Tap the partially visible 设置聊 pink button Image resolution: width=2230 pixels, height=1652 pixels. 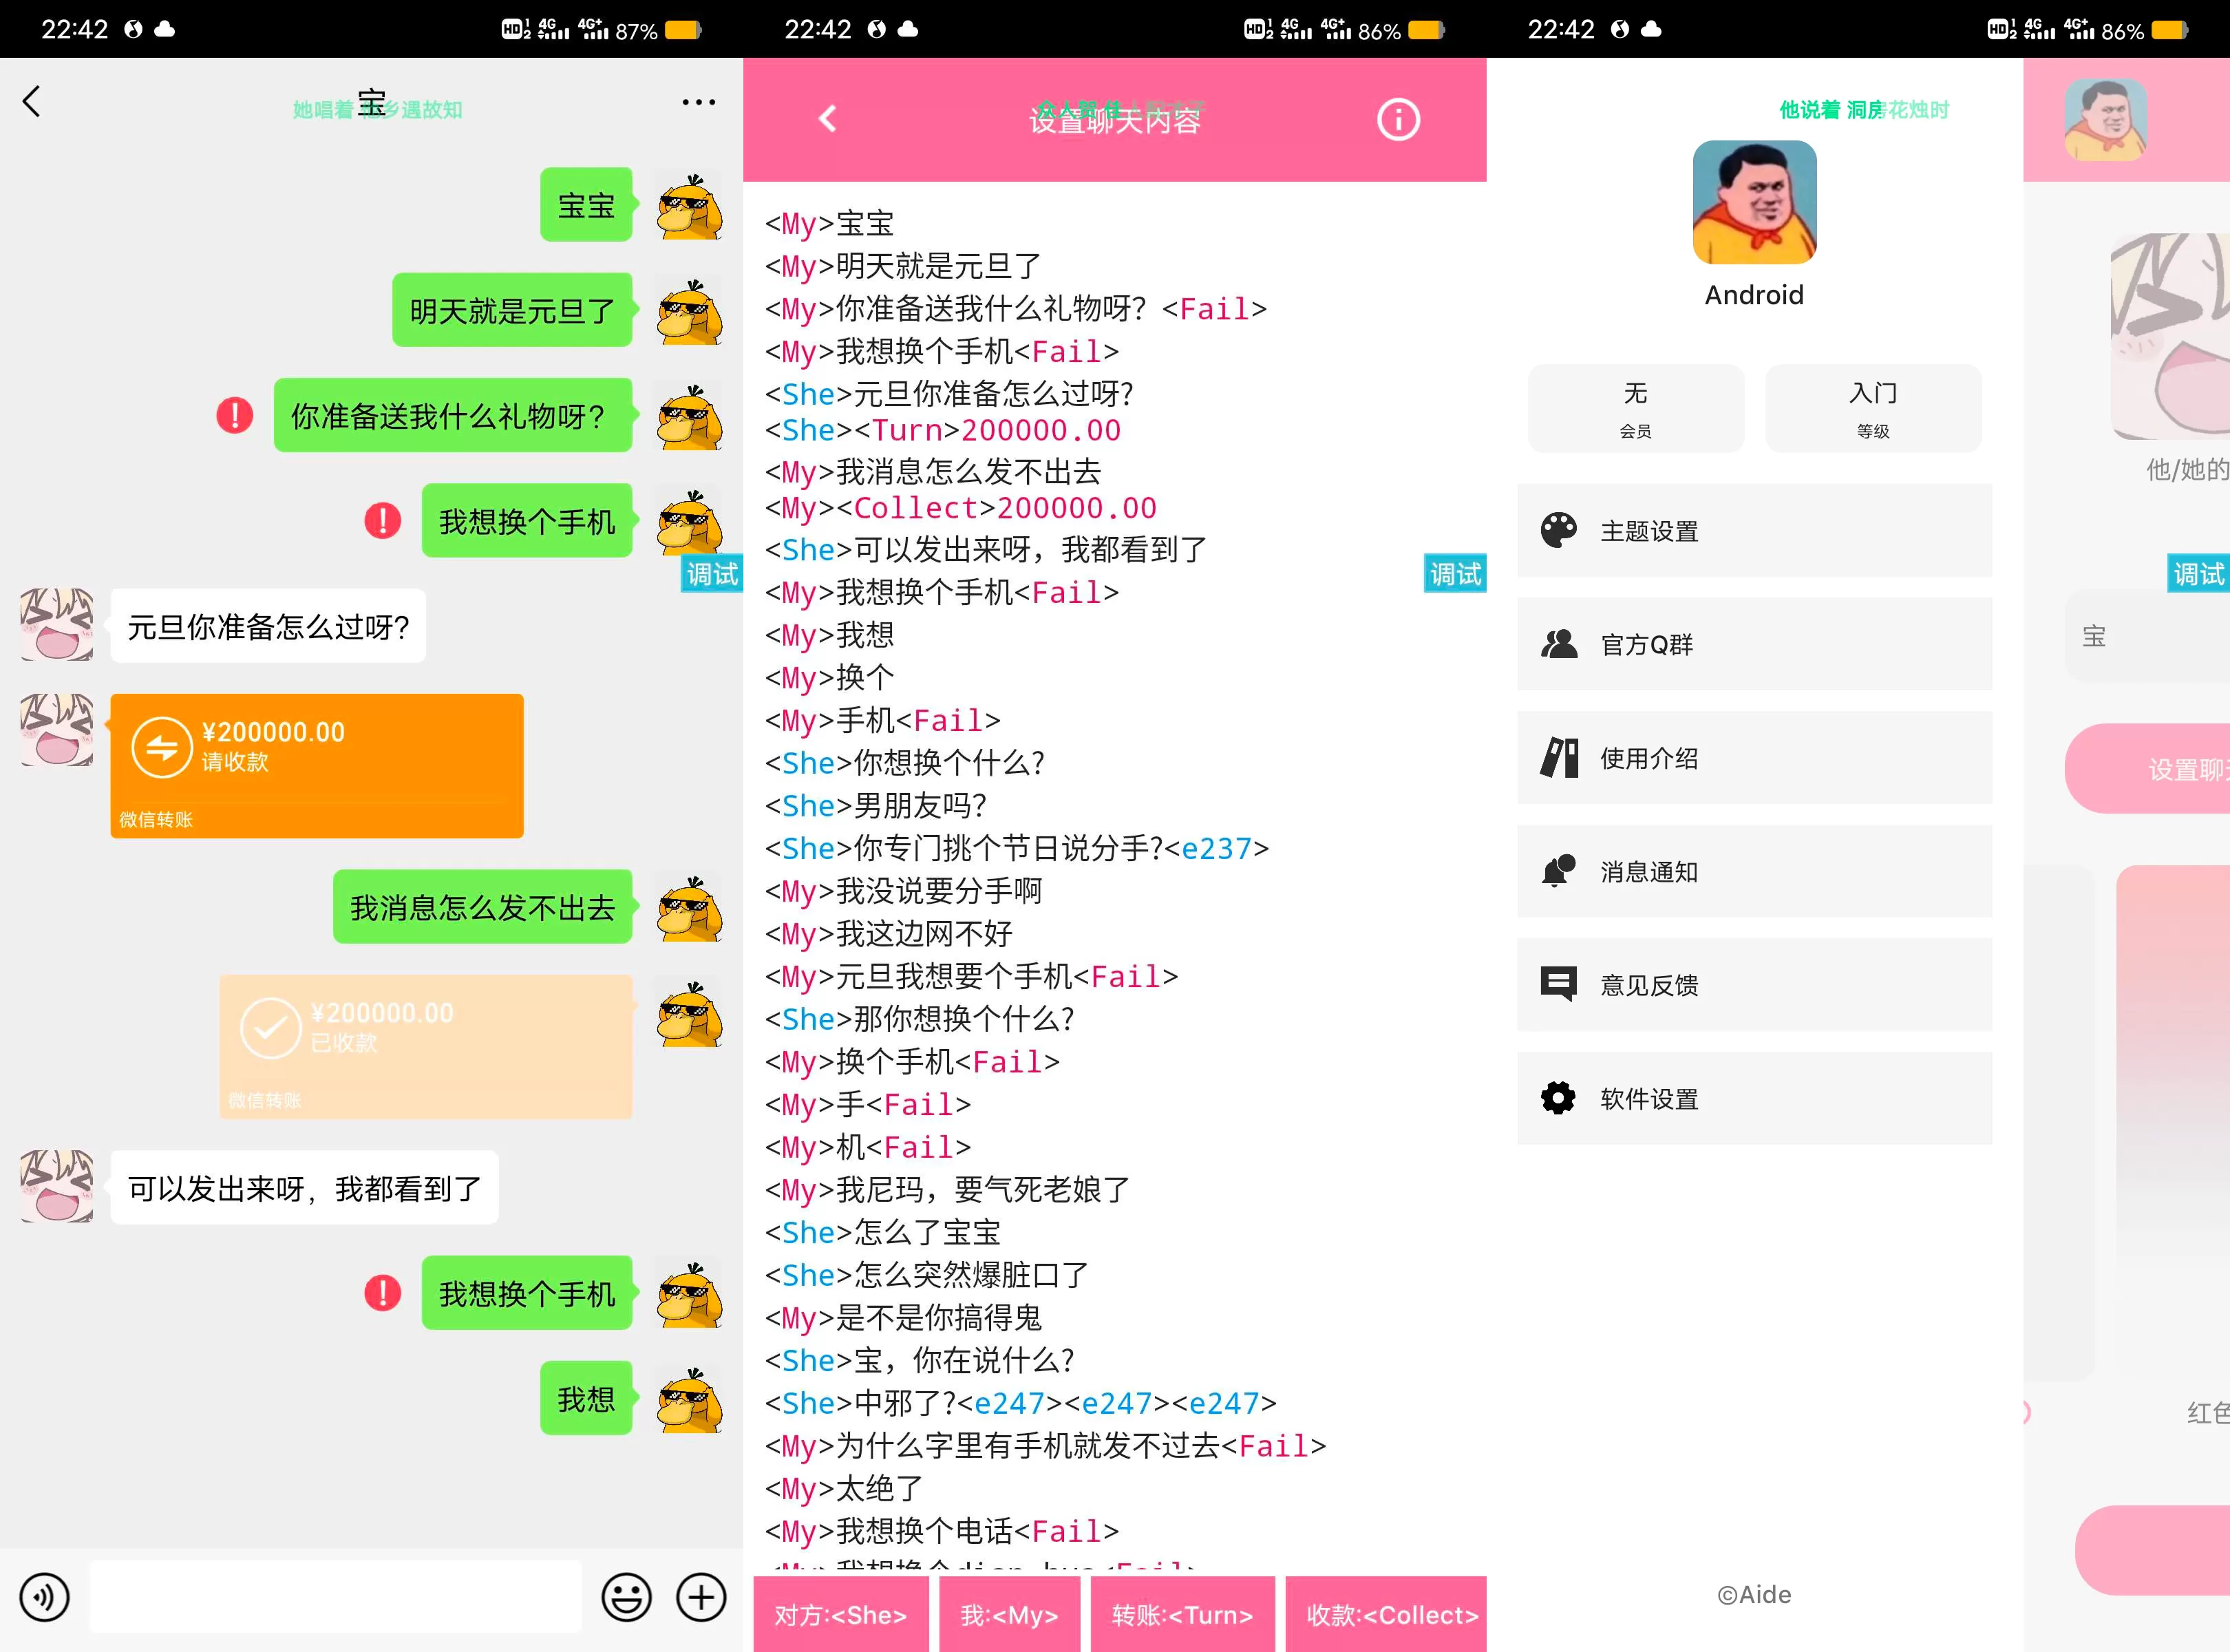(x=2147, y=769)
